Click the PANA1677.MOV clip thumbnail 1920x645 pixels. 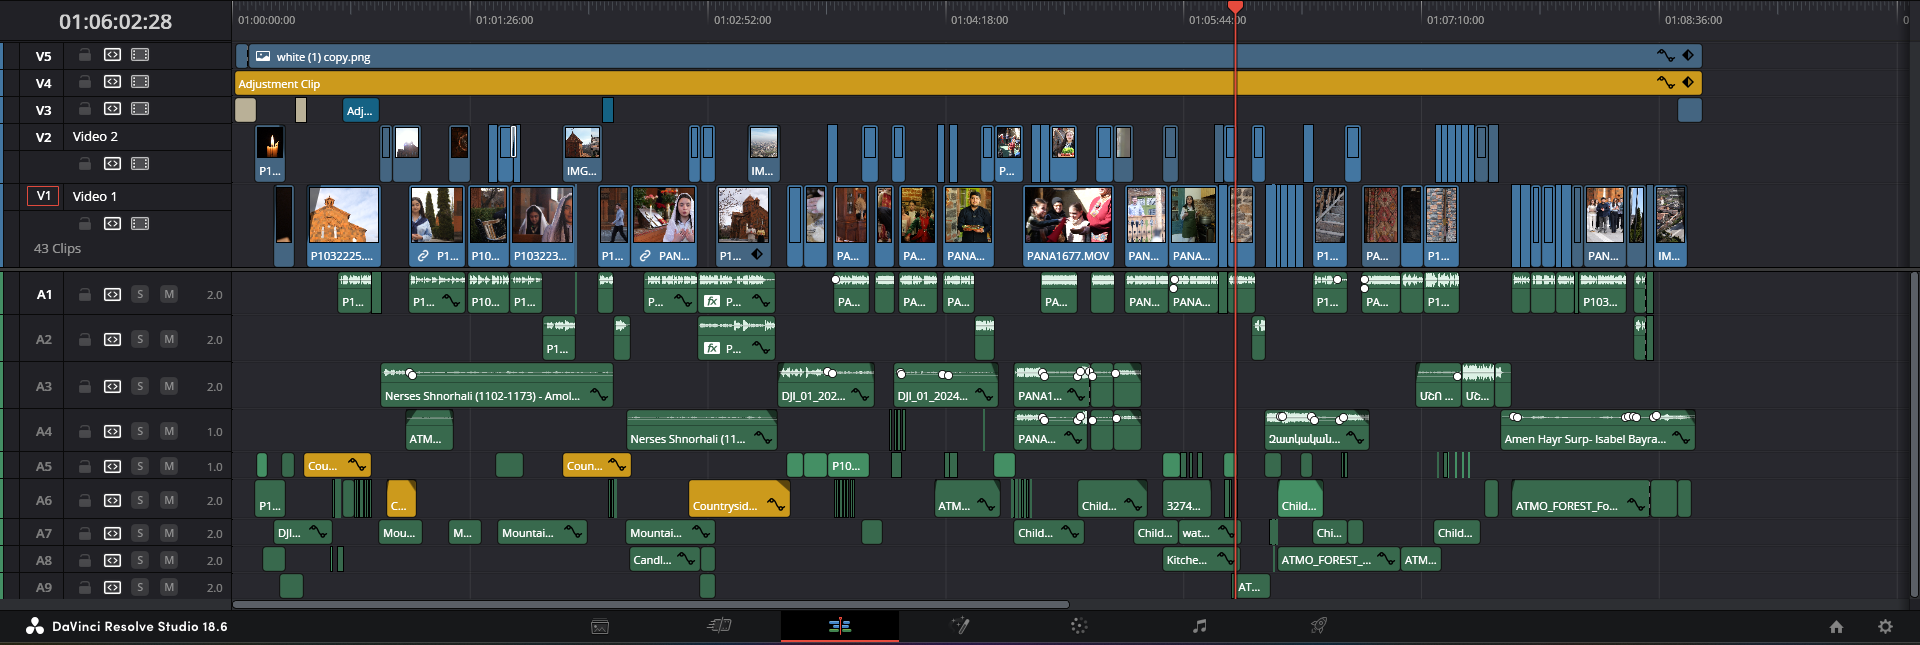(x=1068, y=215)
